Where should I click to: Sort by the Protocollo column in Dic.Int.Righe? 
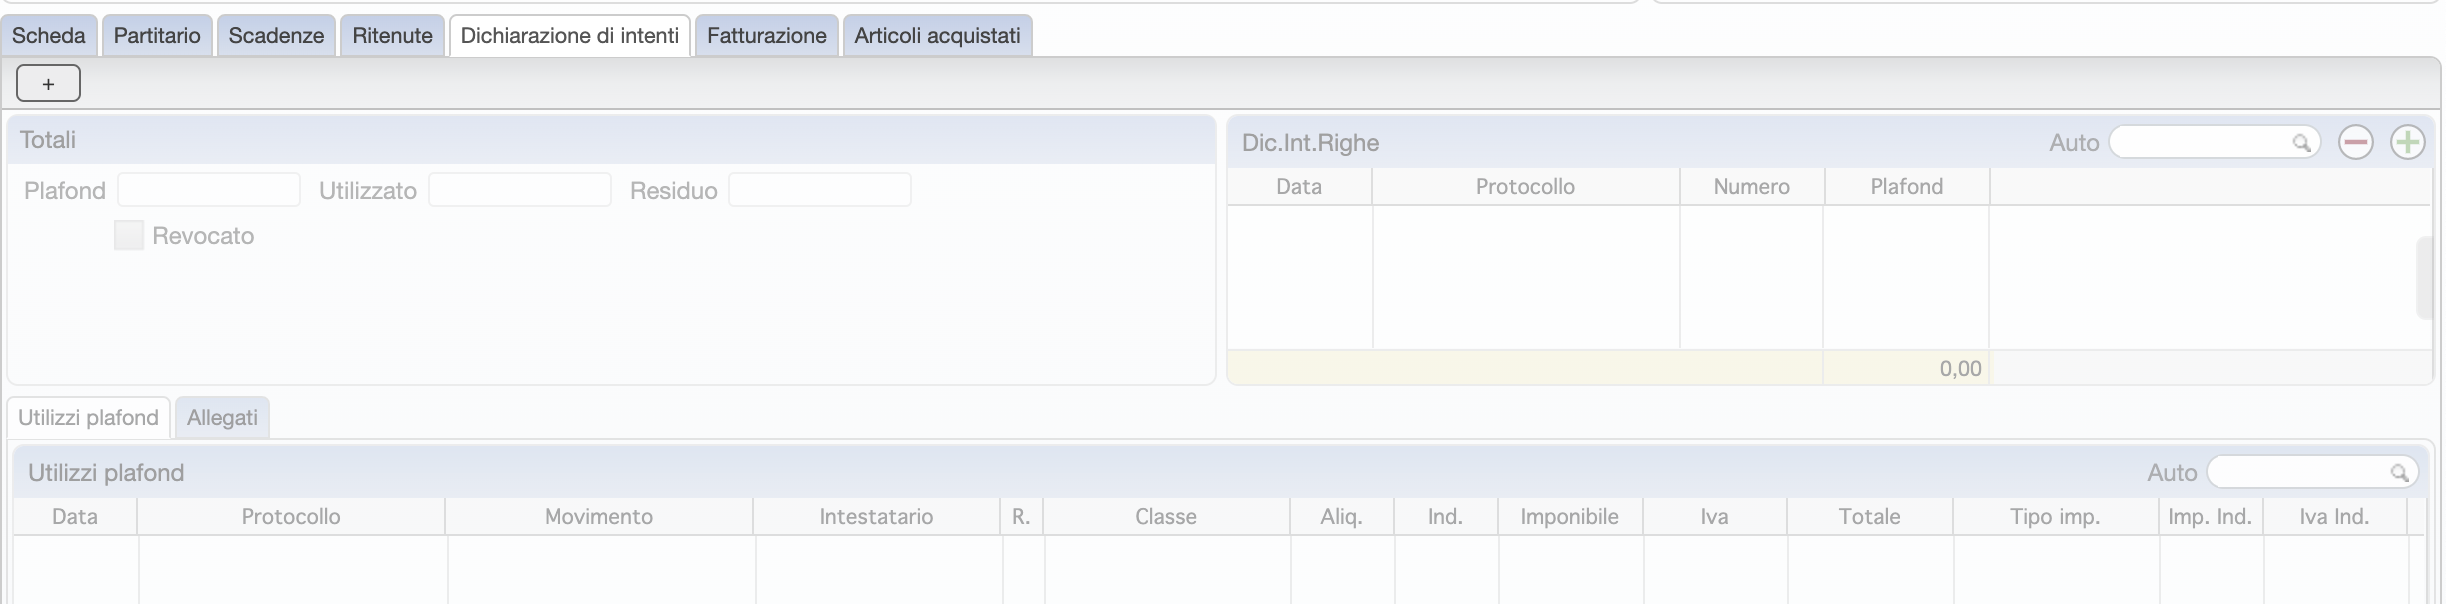pyautogui.click(x=1525, y=187)
